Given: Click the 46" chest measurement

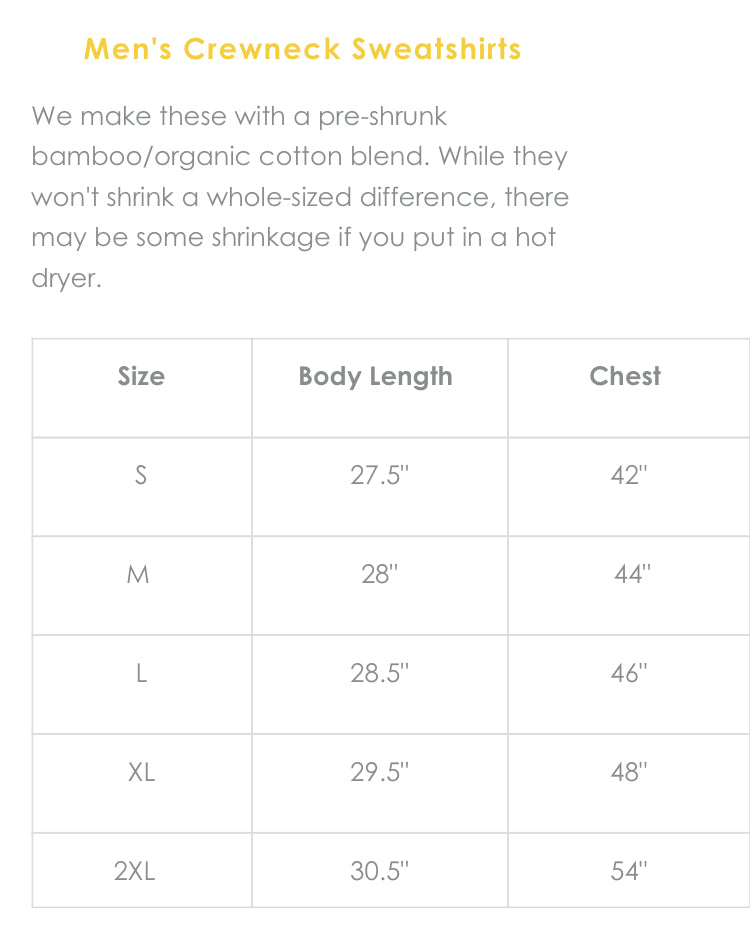Looking at the screenshot, I should point(629,674).
